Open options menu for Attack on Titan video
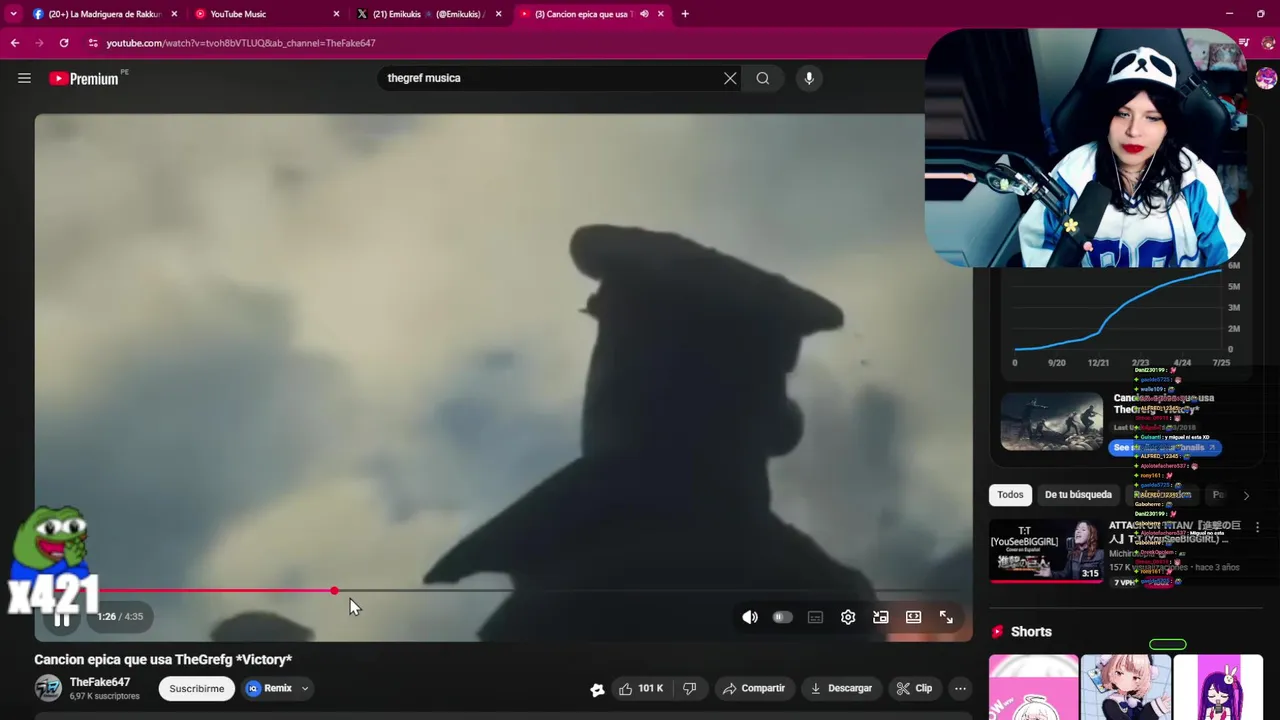The image size is (1280, 720). click(1257, 527)
